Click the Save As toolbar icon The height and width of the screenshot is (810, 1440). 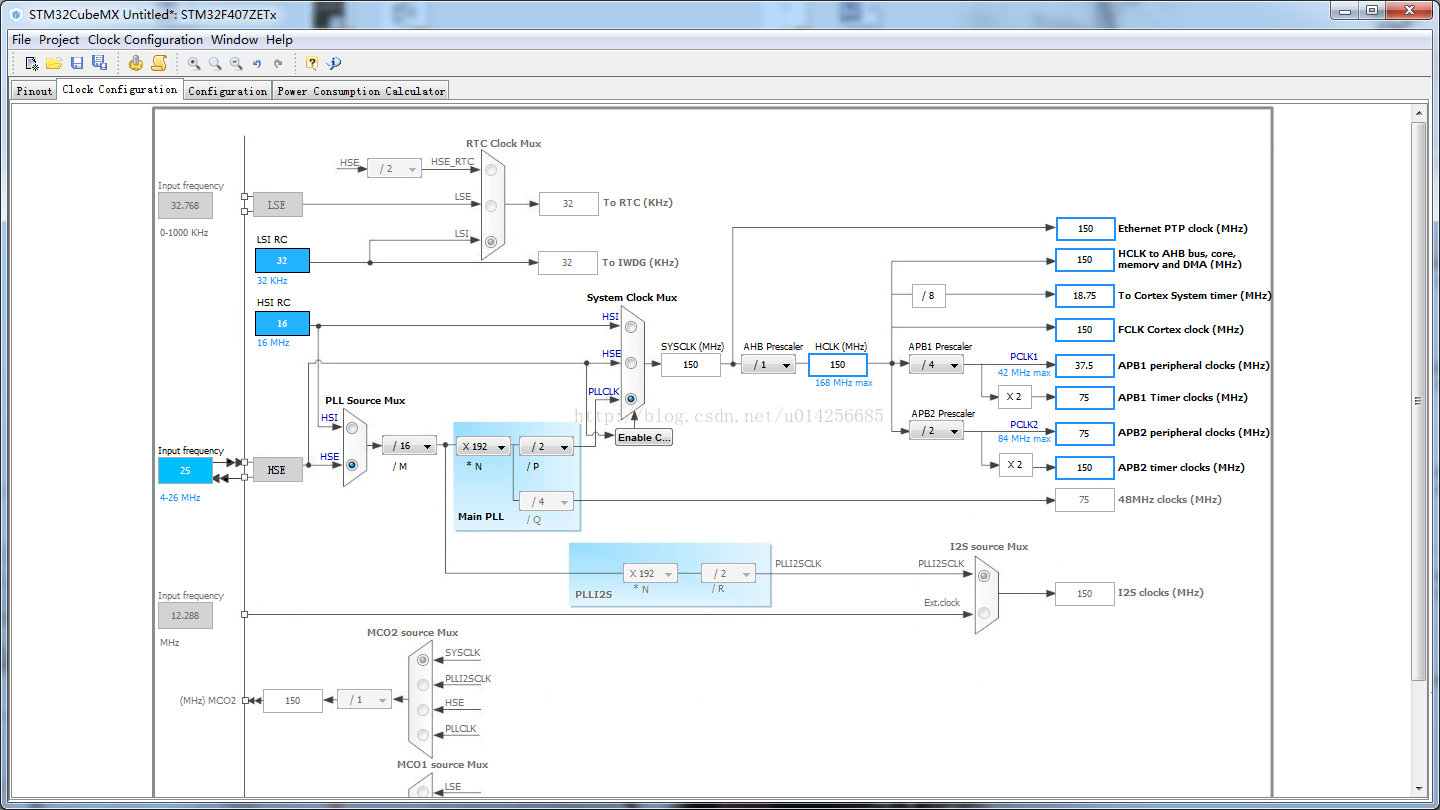pyautogui.click(x=99, y=63)
